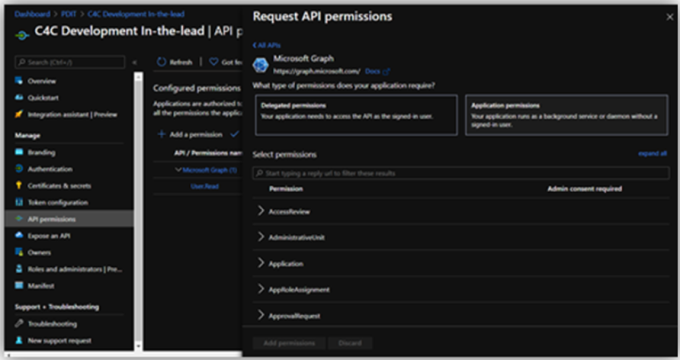Click the plus icon for Add a permission
The image size is (680, 360).
click(161, 134)
